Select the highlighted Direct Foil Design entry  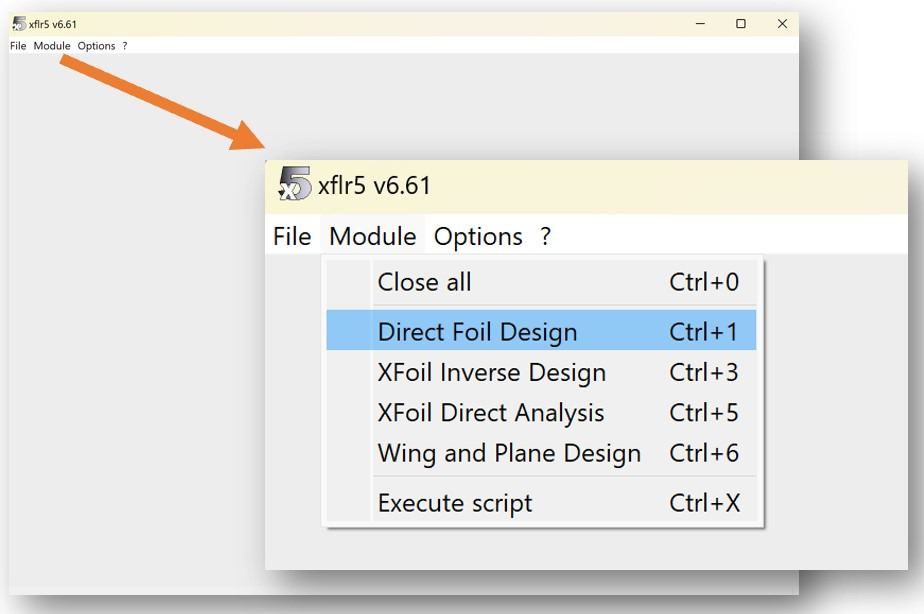point(477,332)
